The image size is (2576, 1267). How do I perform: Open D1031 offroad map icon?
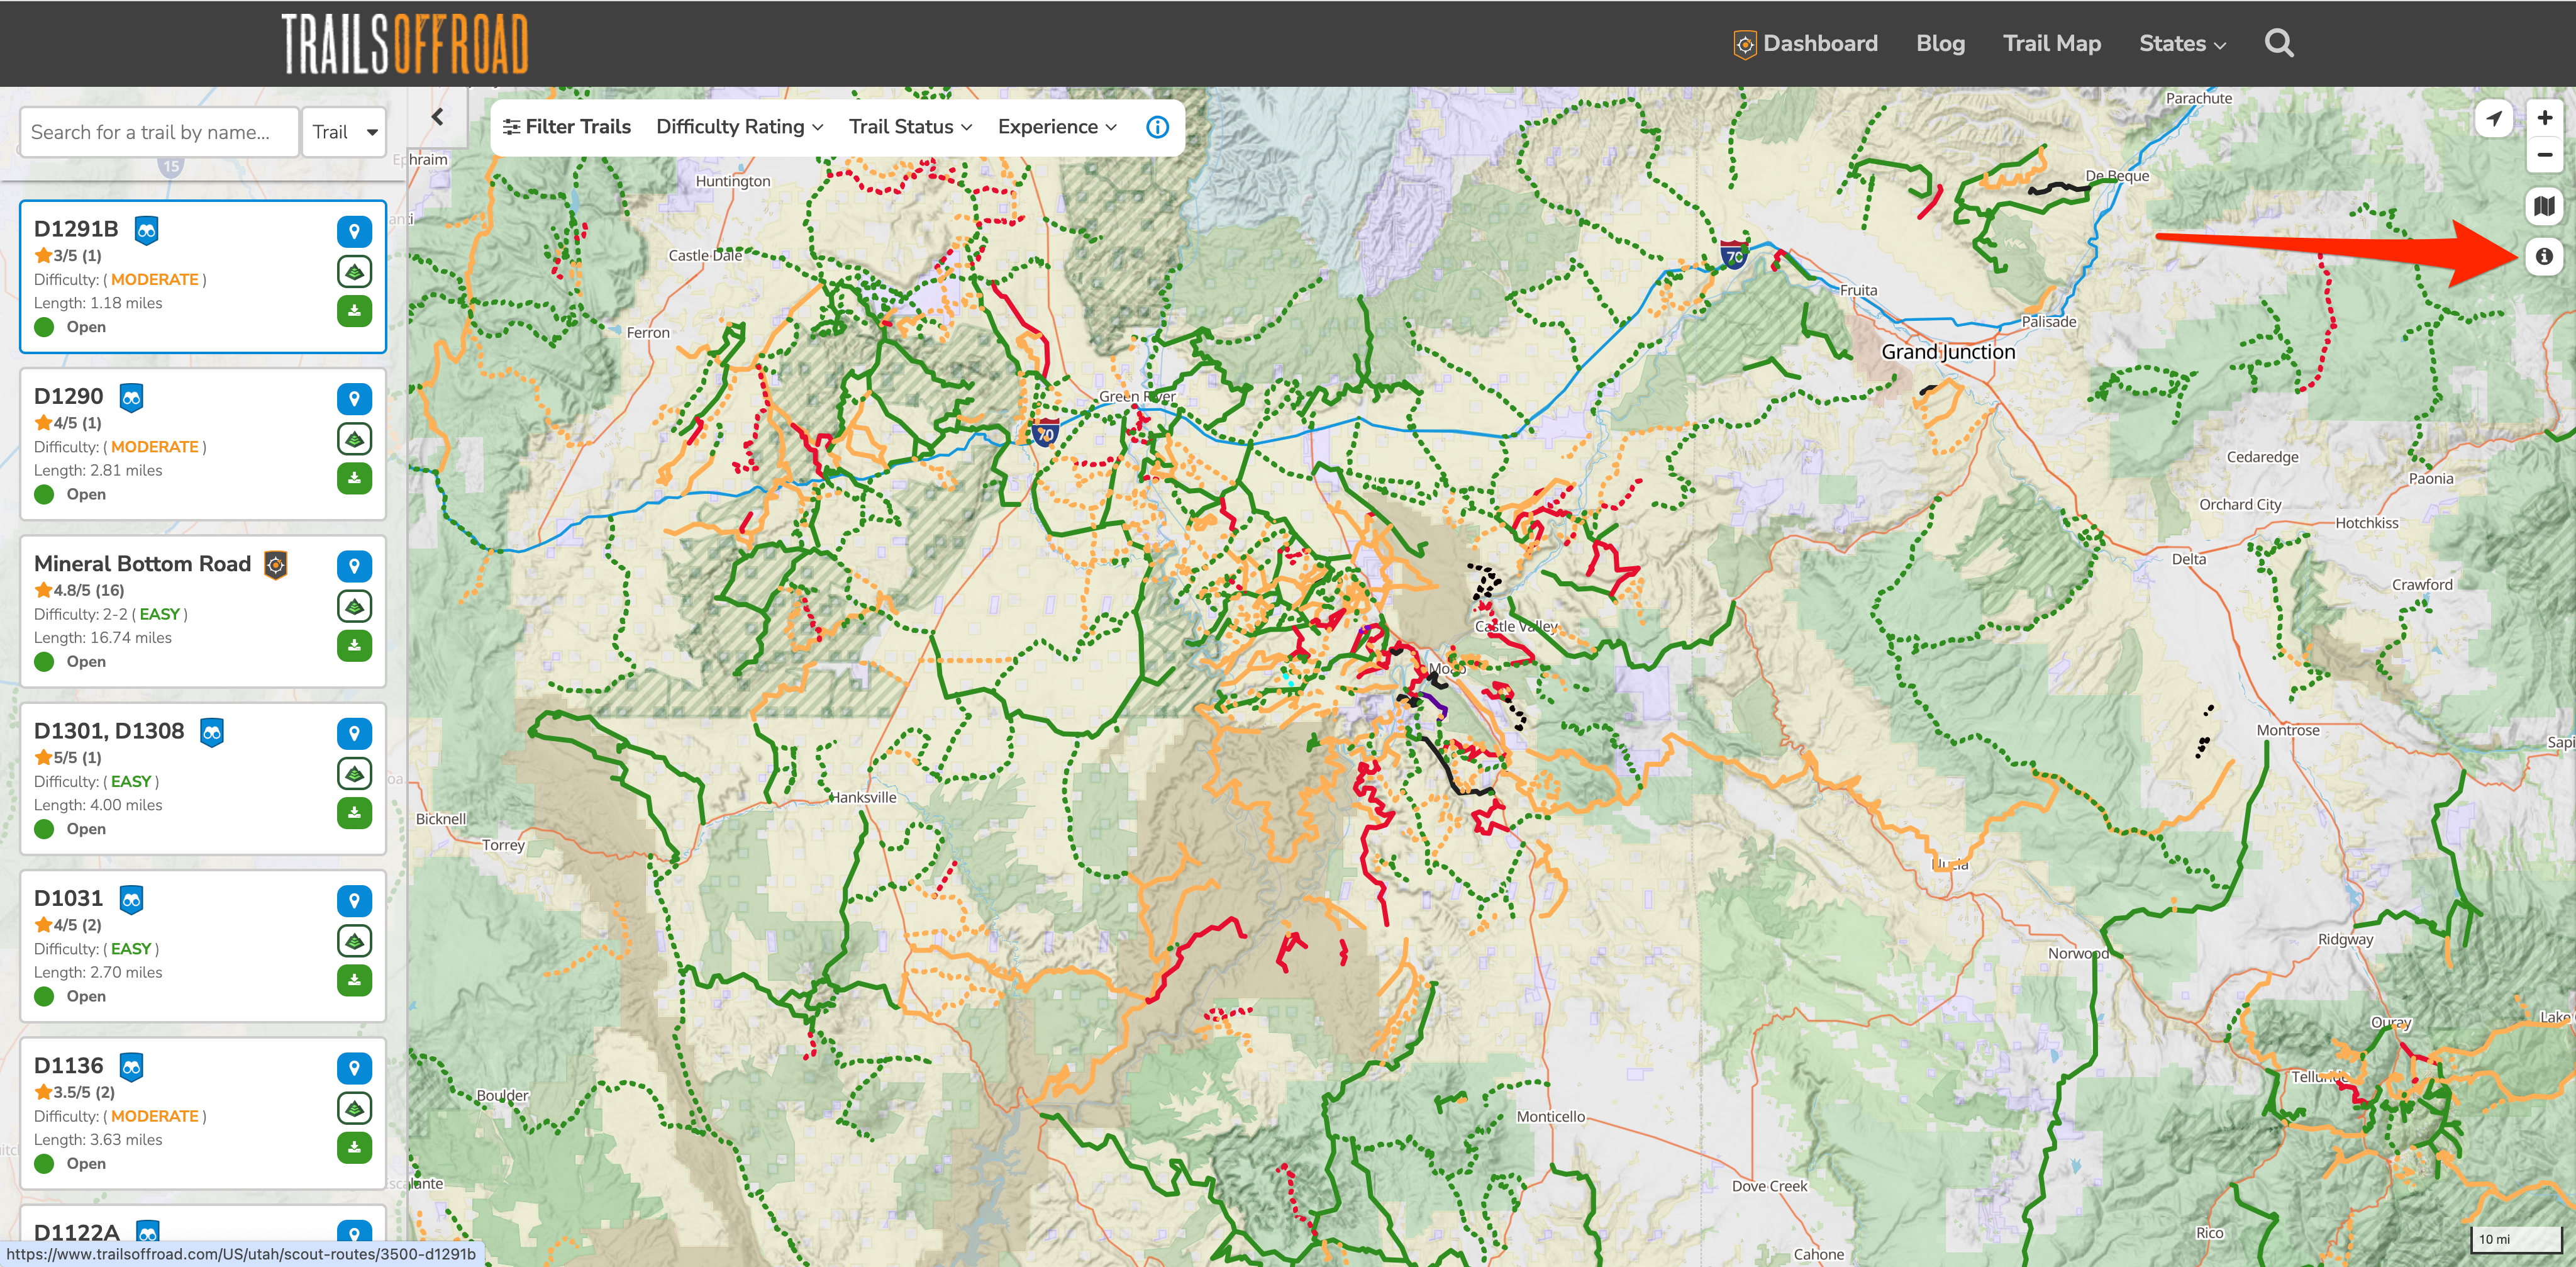[x=354, y=940]
